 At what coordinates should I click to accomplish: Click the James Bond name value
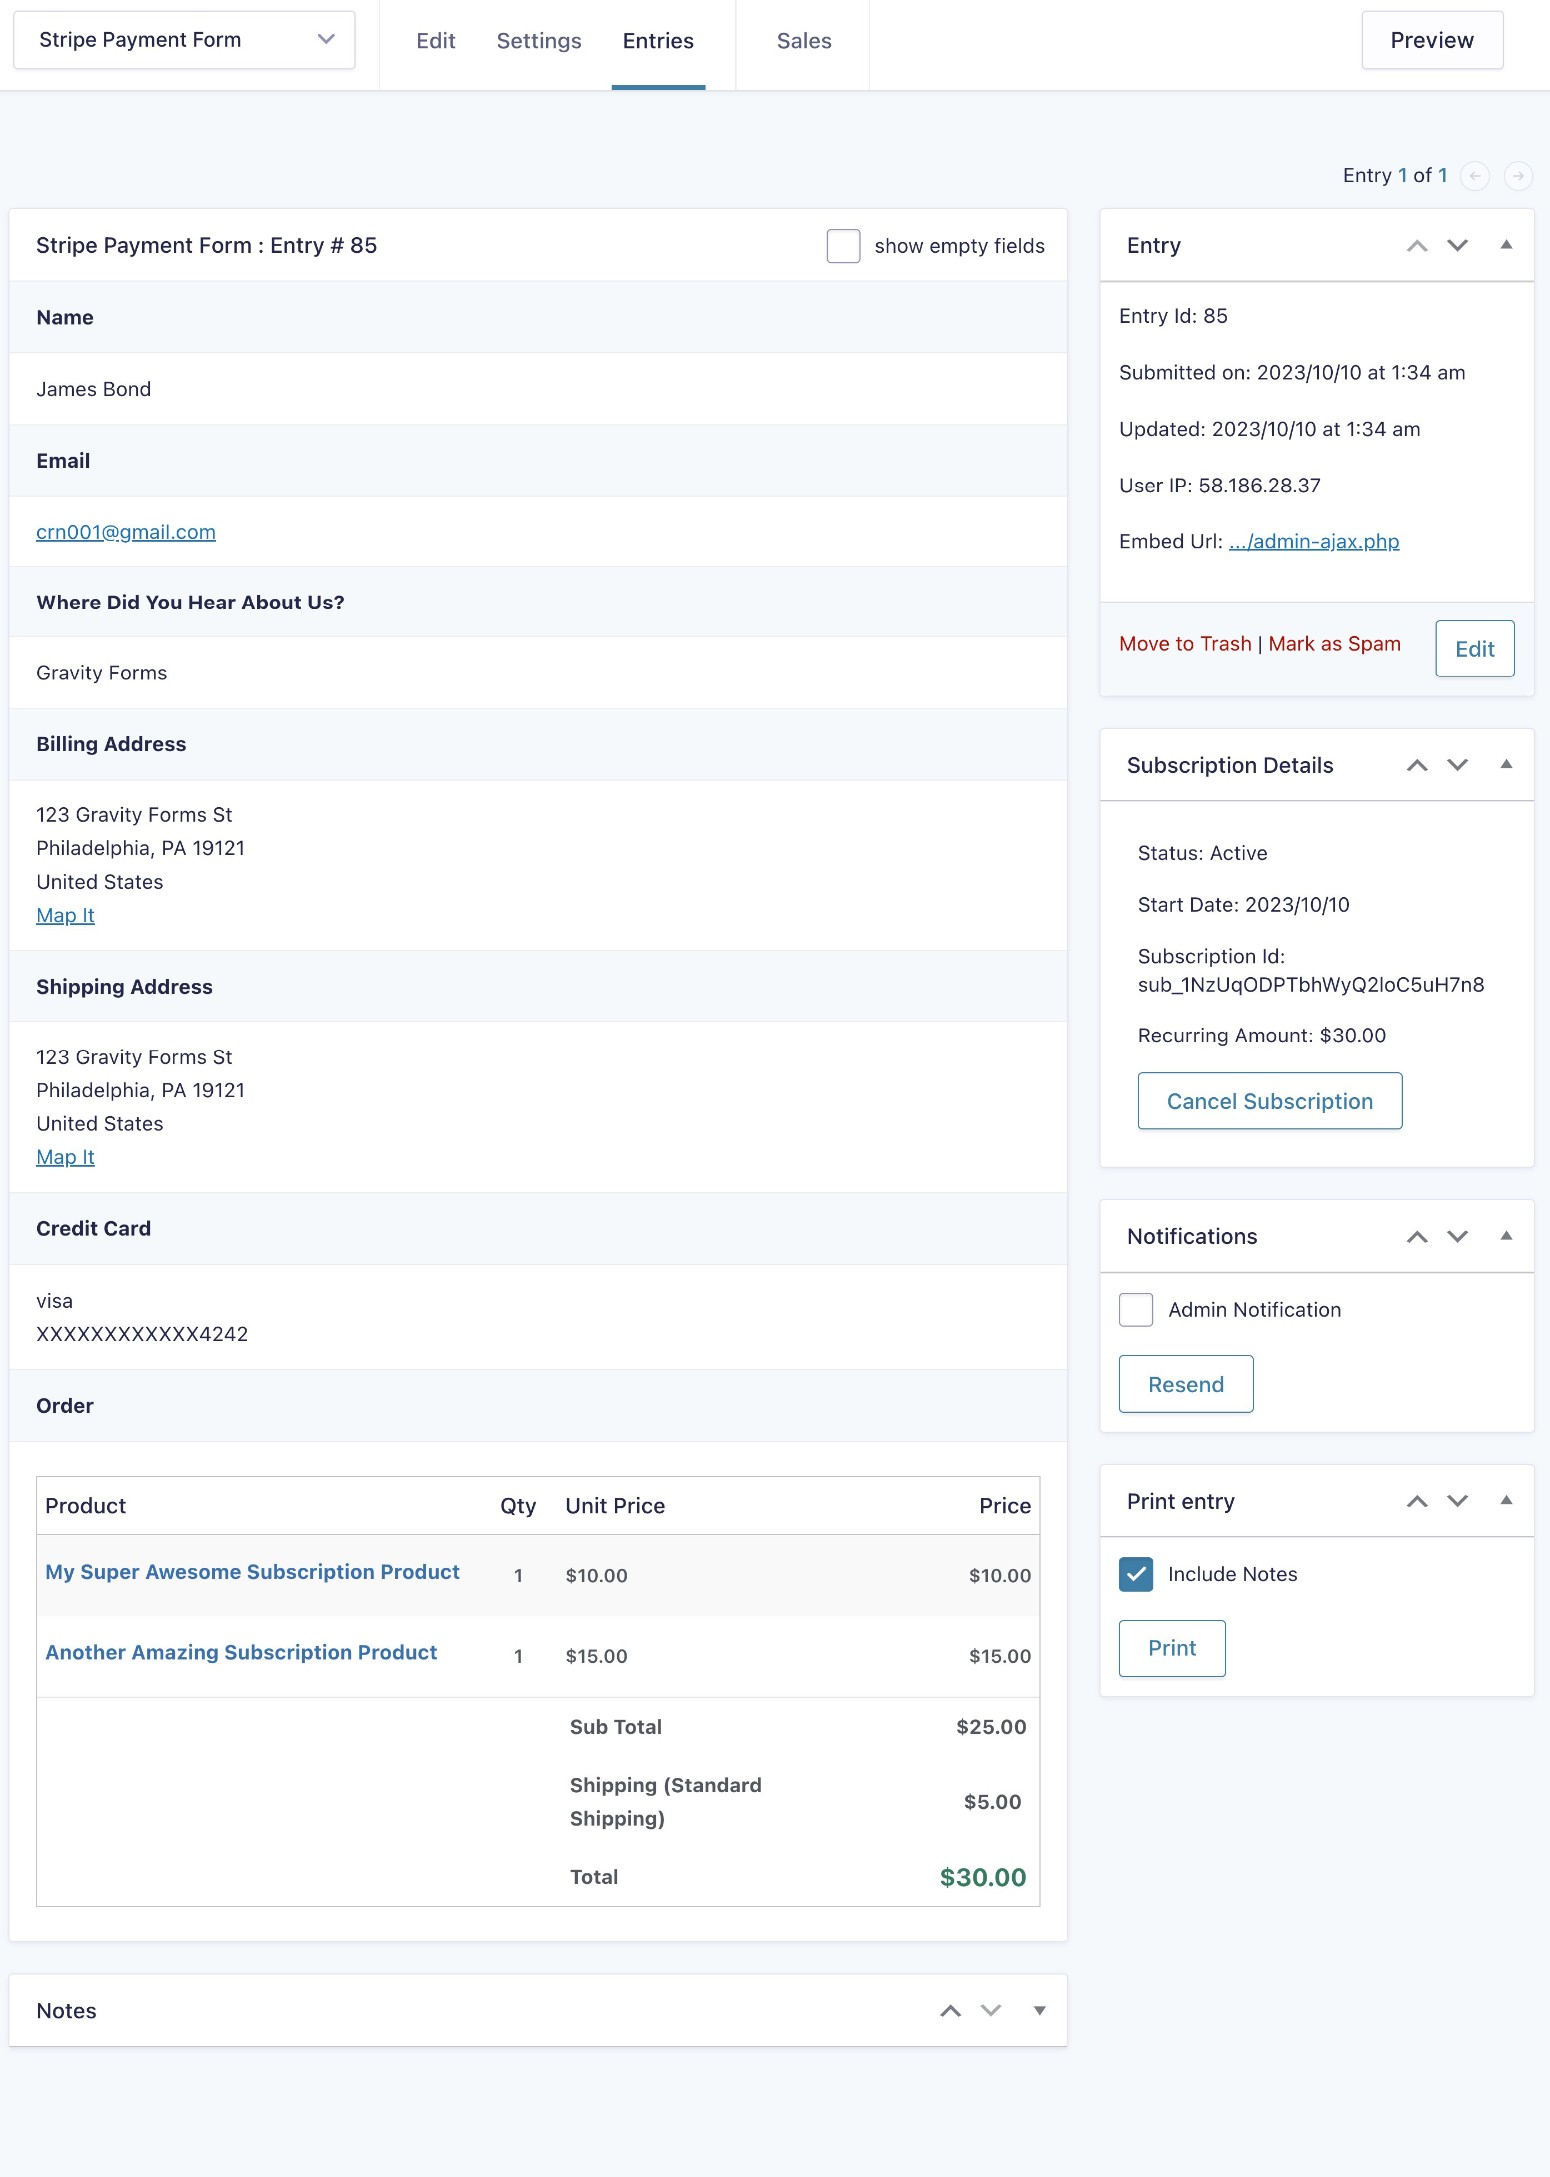(94, 389)
